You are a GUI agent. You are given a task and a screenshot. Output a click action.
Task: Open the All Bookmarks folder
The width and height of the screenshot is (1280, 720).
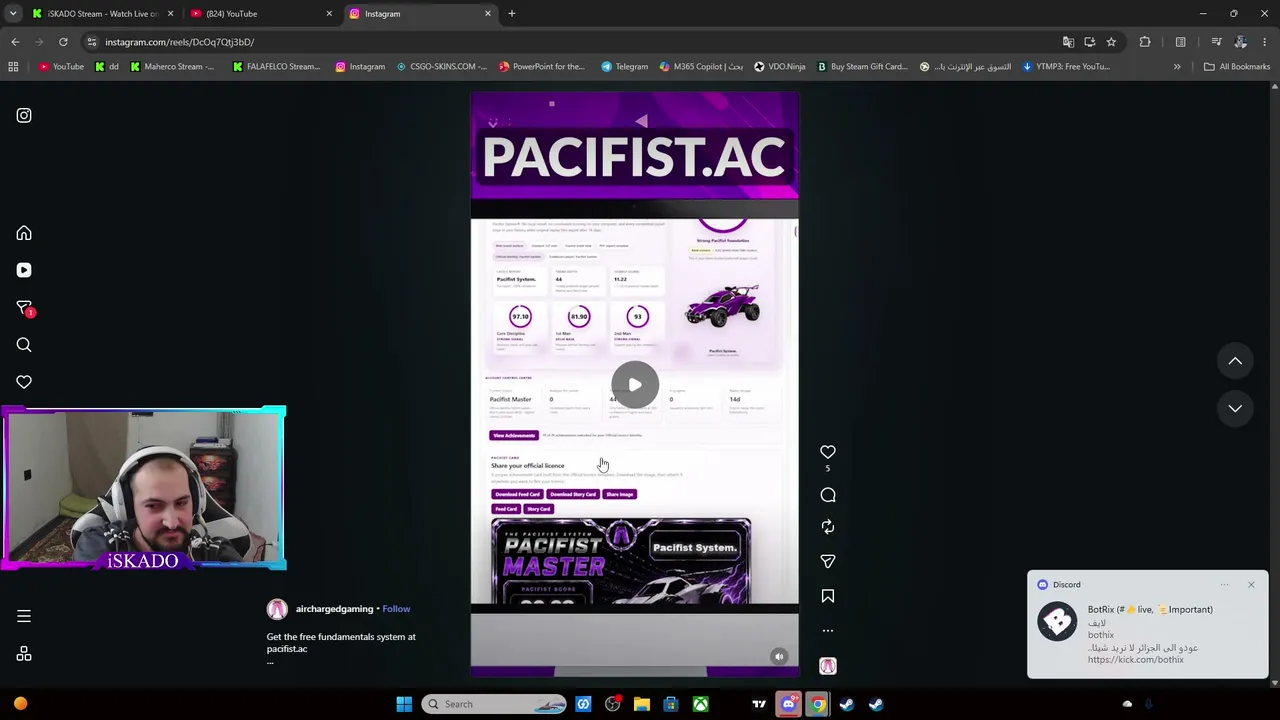(1236, 67)
